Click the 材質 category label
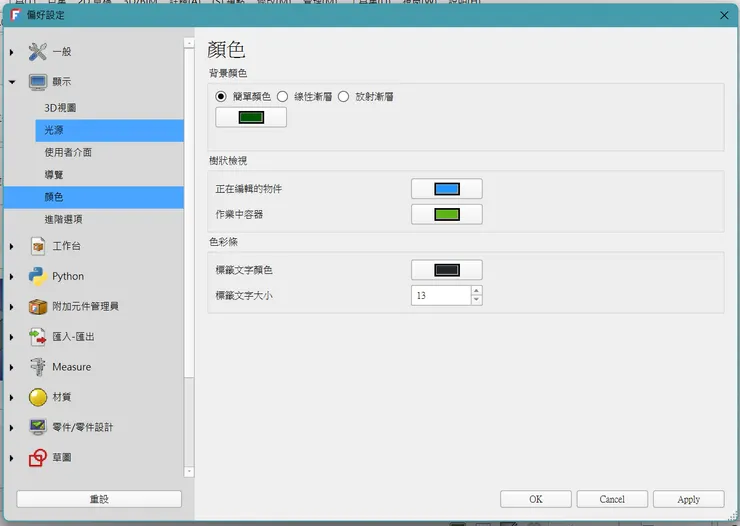This screenshot has height=526, width=740. (62, 397)
